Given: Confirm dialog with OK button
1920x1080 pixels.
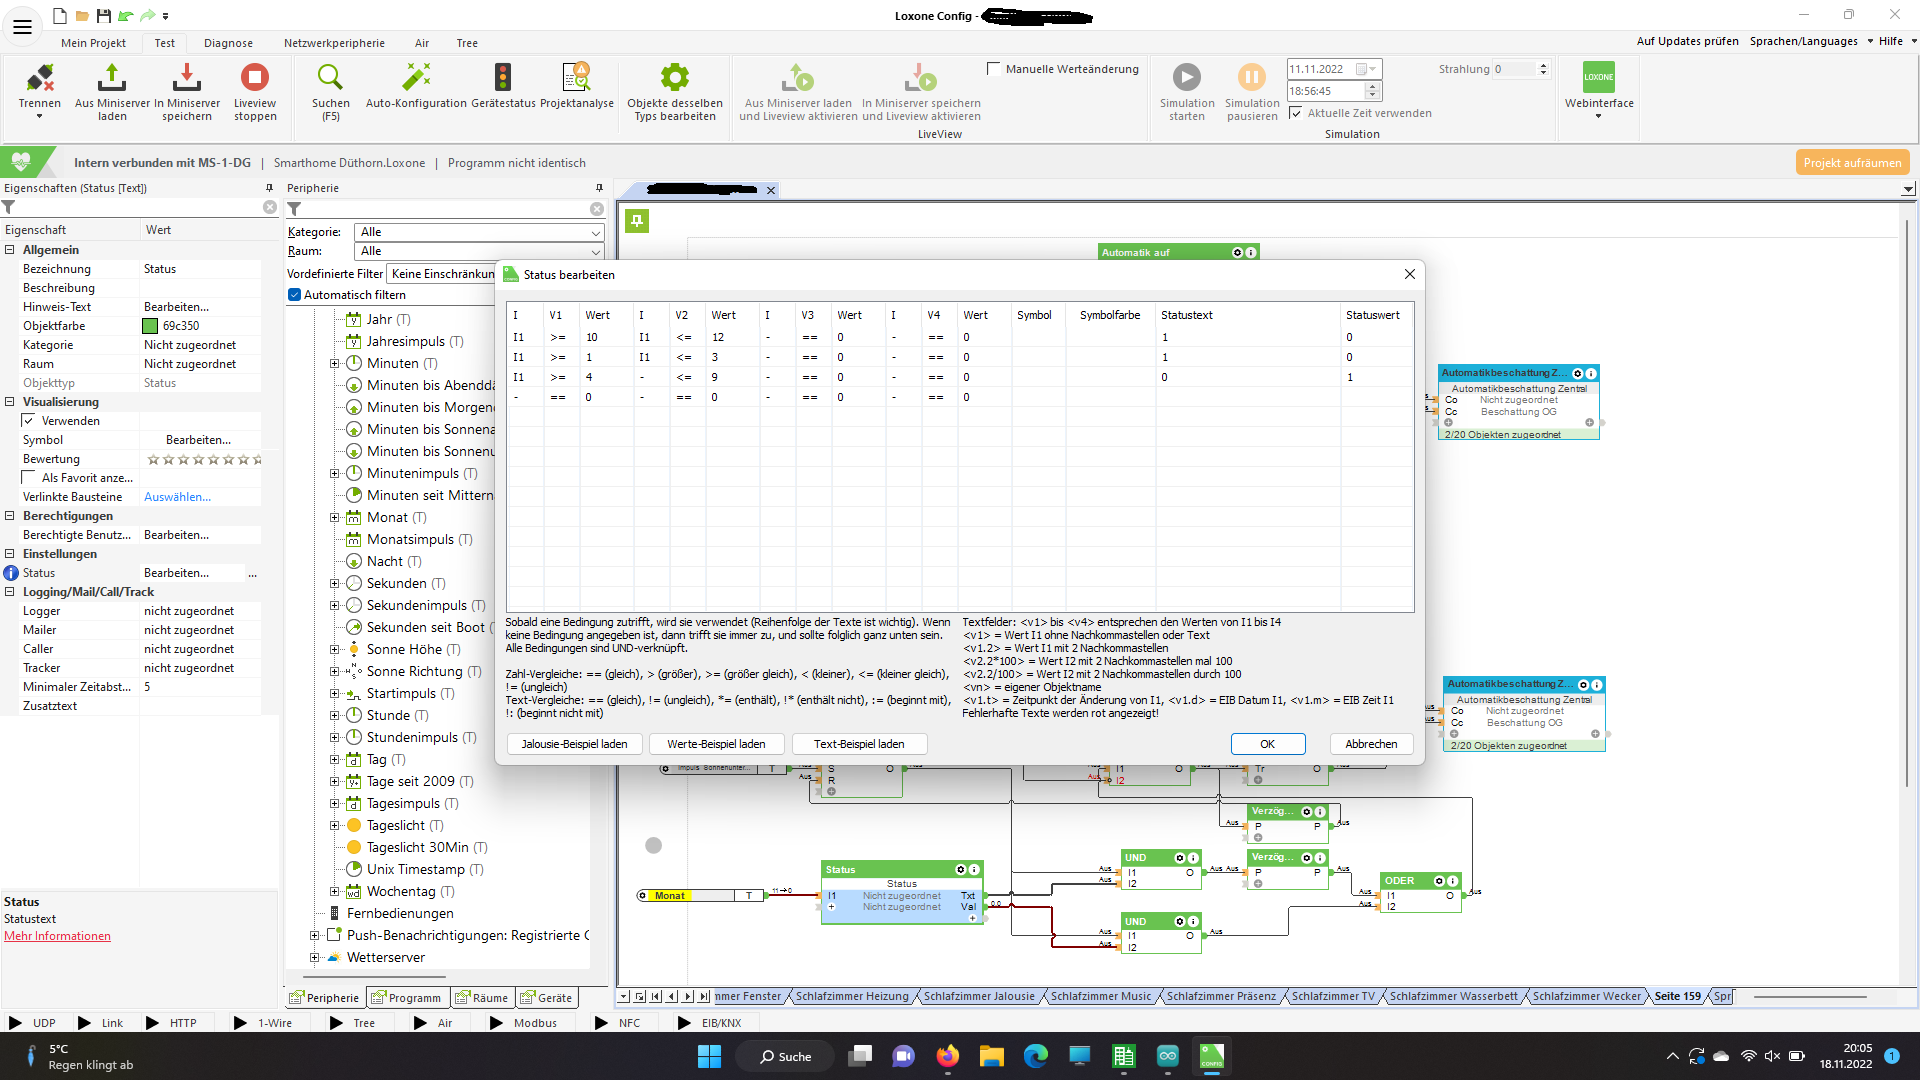Looking at the screenshot, I should point(1267,744).
